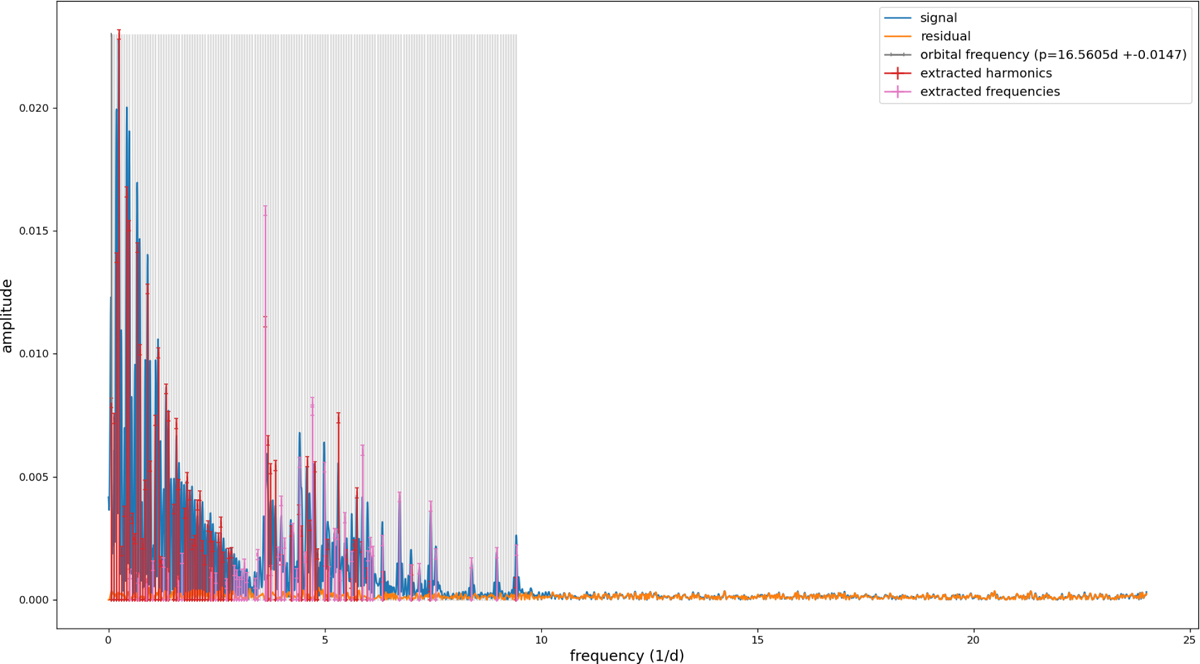The height and width of the screenshot is (664, 1200).
Task: Click the x-axis tick label 20
Action: click(973, 638)
